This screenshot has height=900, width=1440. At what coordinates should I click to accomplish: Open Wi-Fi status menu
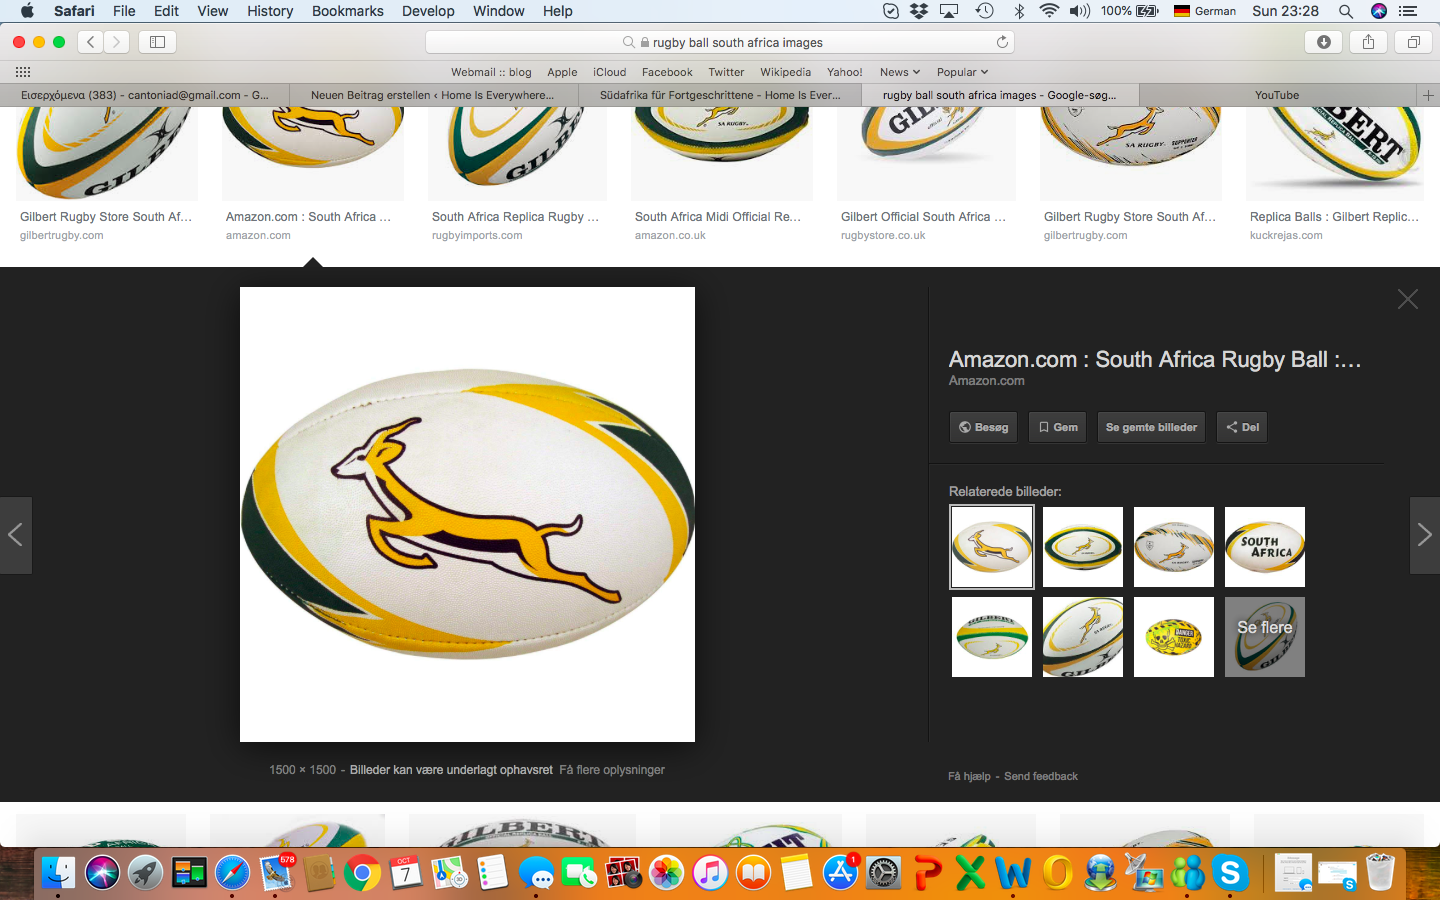click(x=1049, y=11)
